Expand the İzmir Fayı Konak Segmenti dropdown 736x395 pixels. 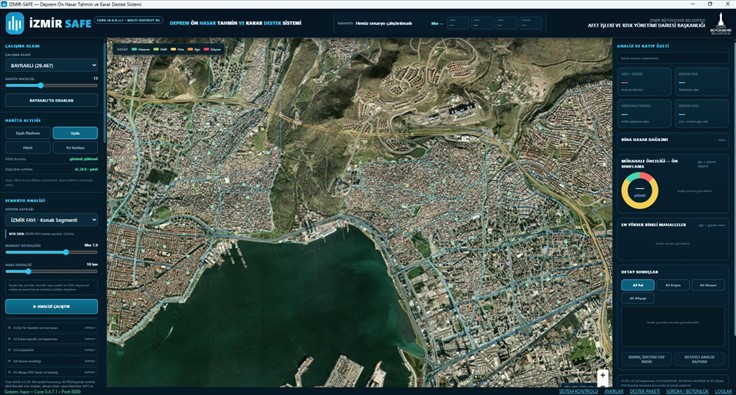click(52, 220)
